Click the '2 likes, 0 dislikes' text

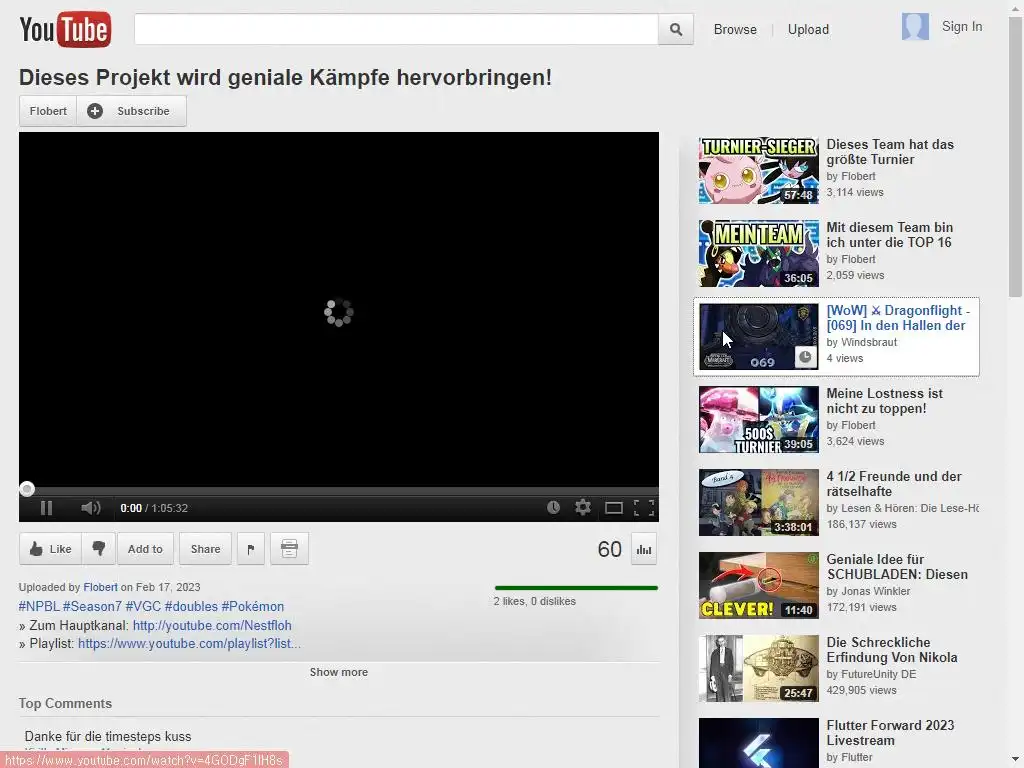(x=534, y=601)
